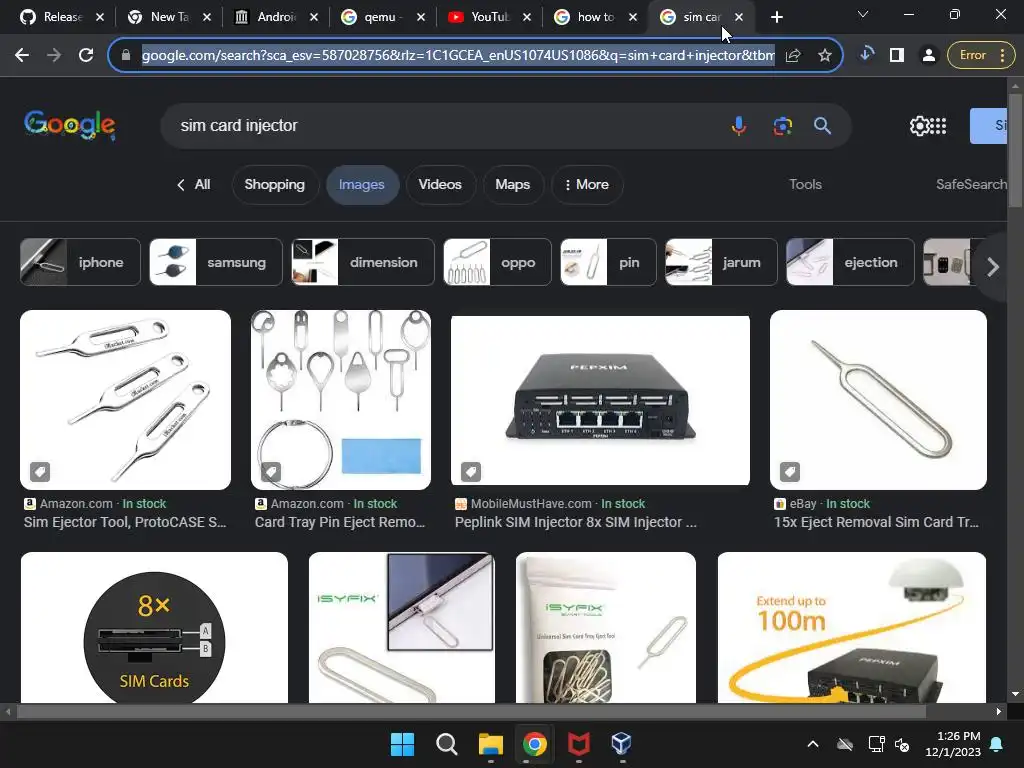This screenshot has width=1024, height=768.
Task: Open the Card Tray Pin Eject image
Action: (x=341, y=400)
